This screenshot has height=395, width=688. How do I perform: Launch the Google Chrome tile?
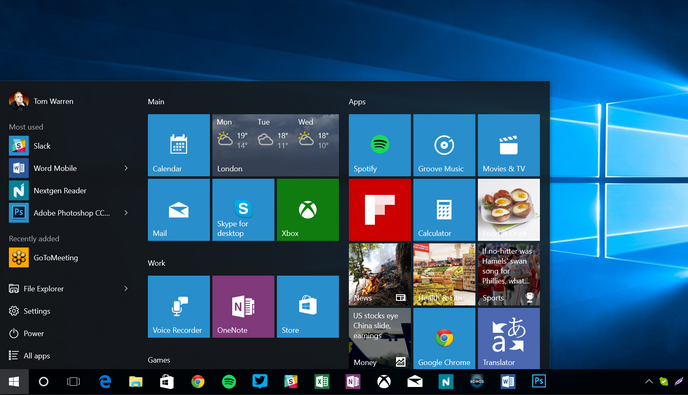tap(444, 338)
